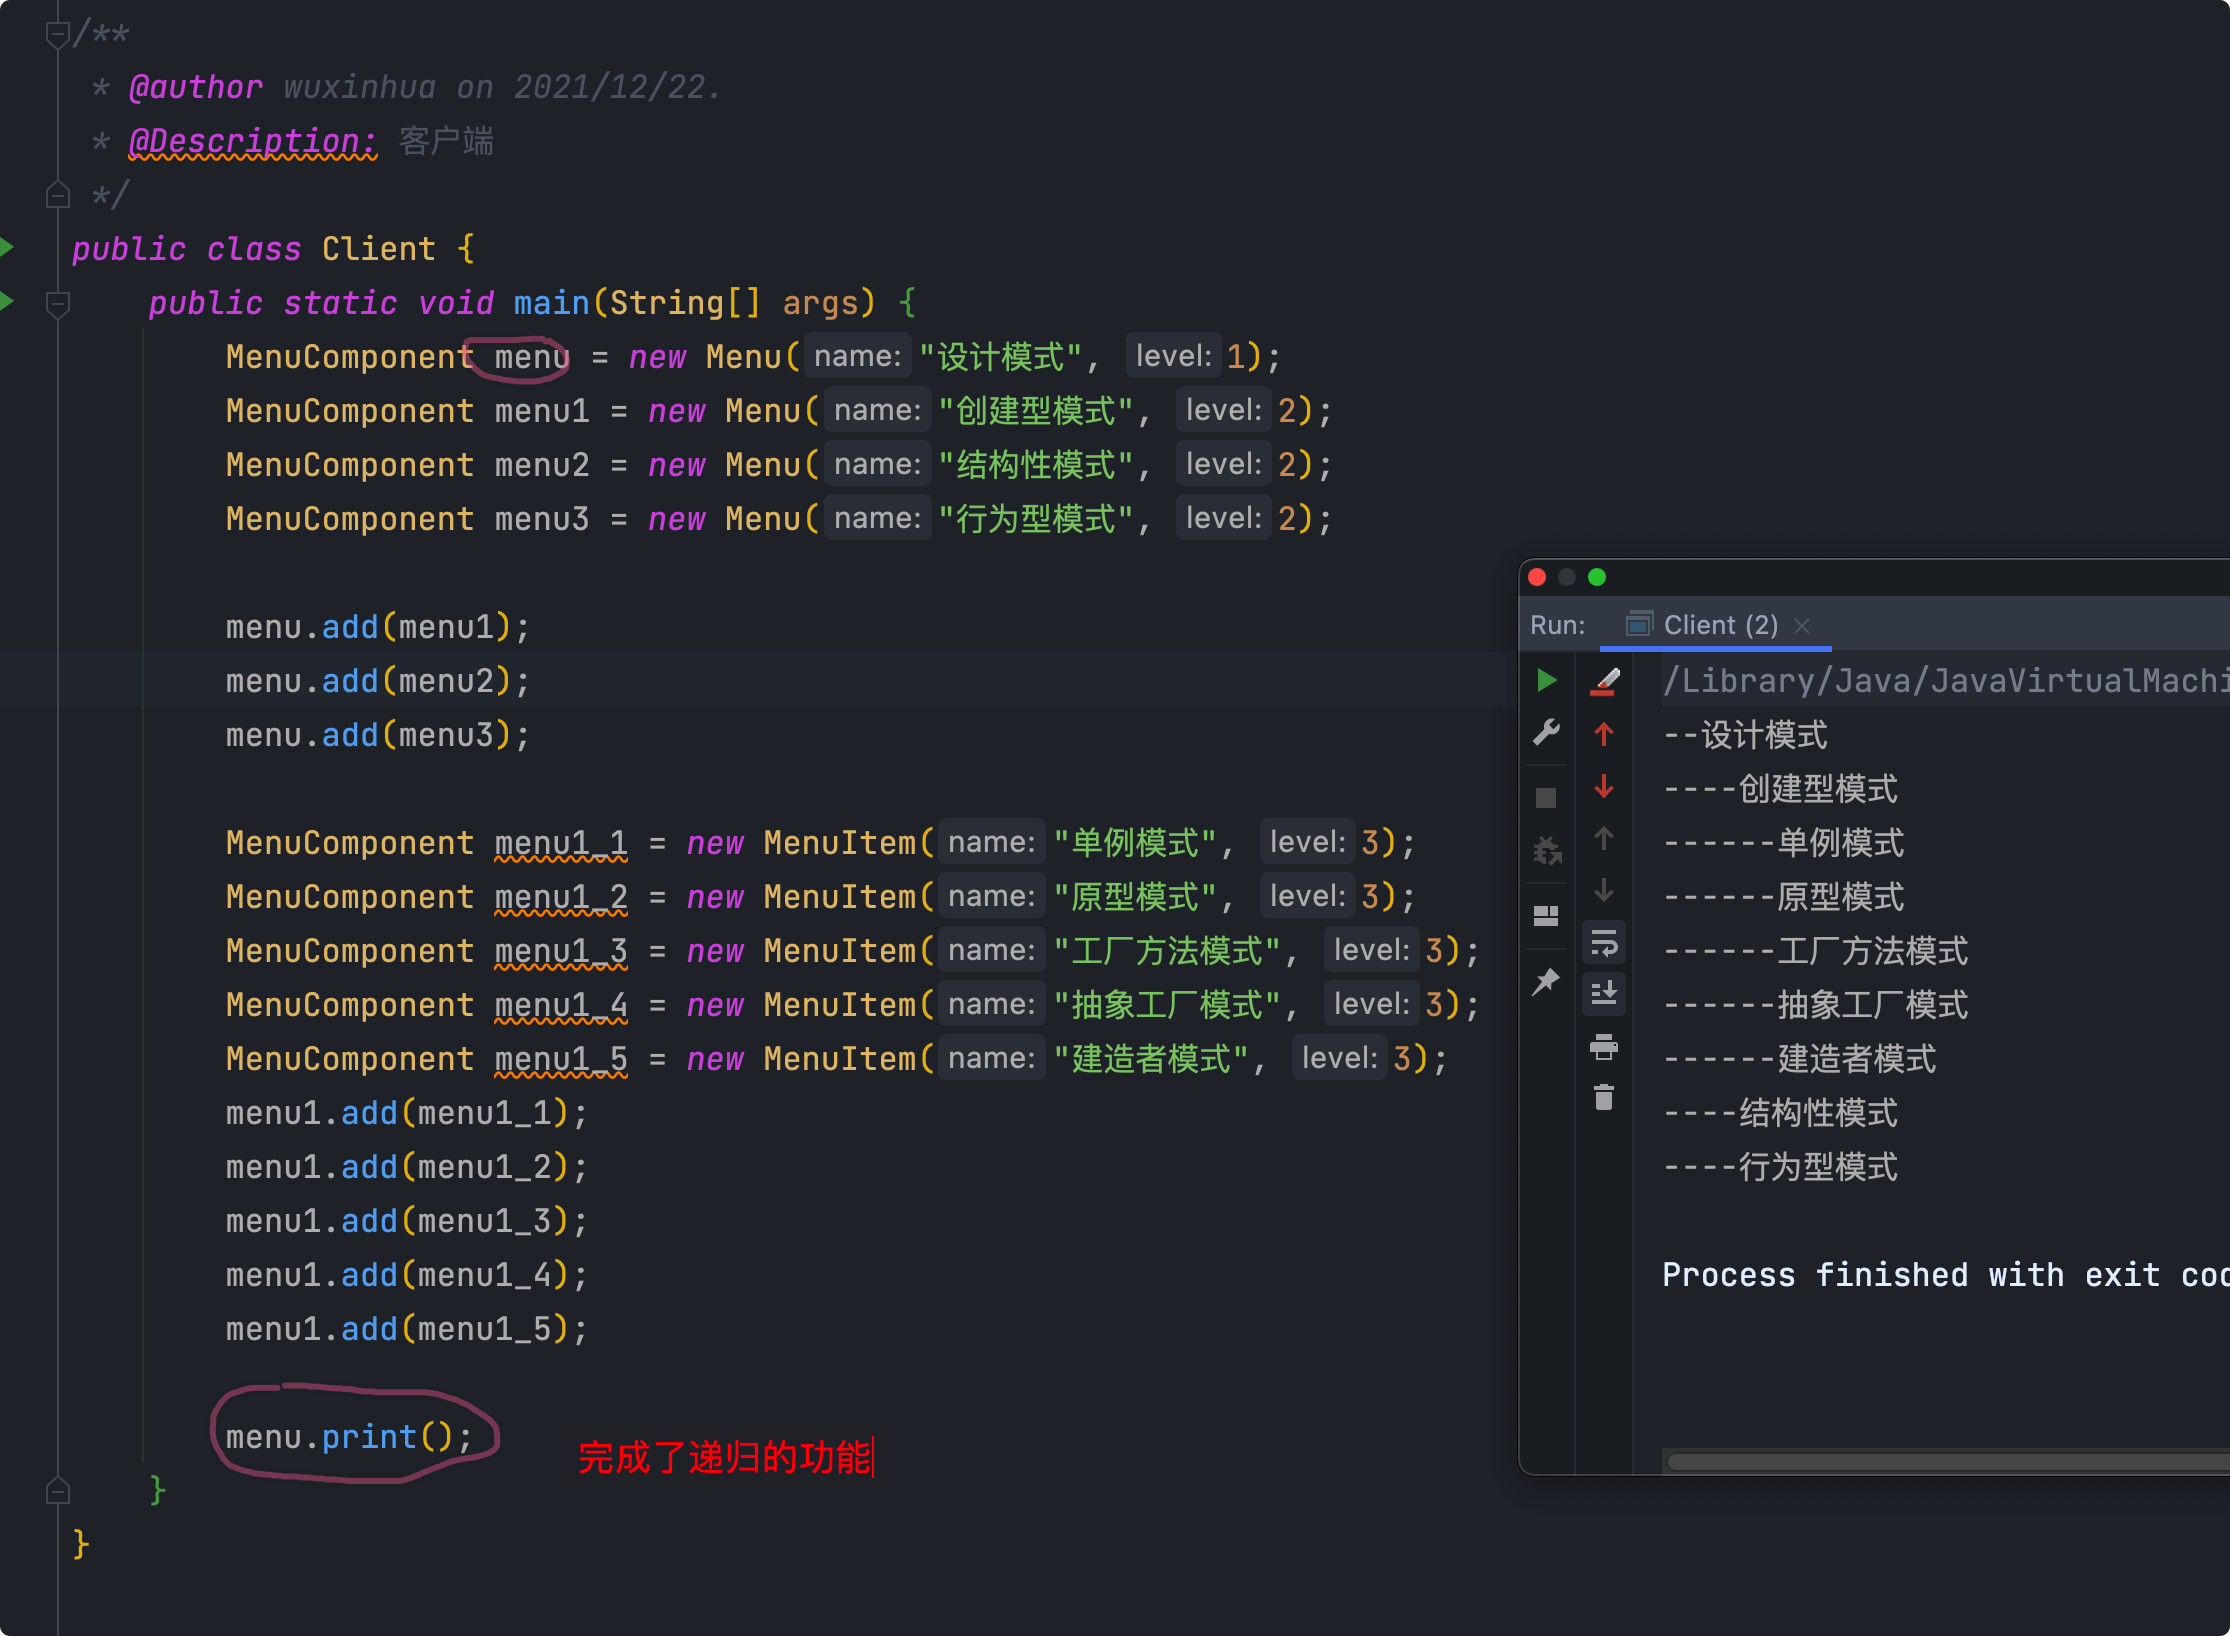
Task: Click the restore layout icon
Action: click(1546, 915)
